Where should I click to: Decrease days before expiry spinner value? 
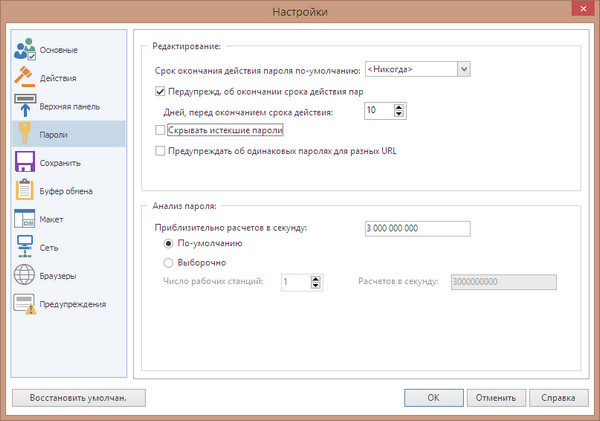tap(399, 115)
